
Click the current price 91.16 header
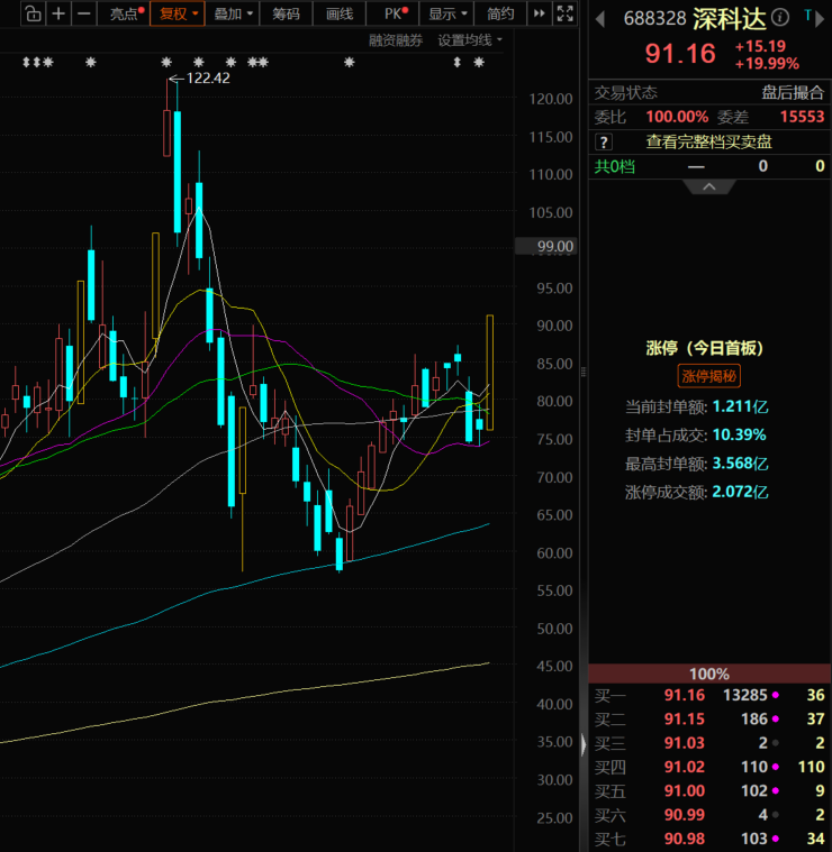coord(680,54)
